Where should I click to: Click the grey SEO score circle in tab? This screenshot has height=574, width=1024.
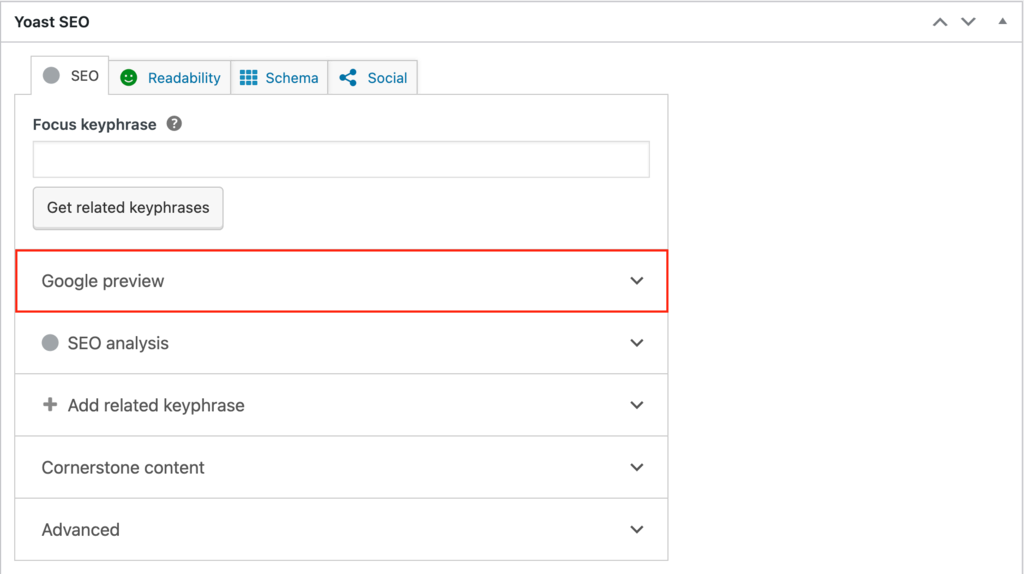[x=51, y=76]
